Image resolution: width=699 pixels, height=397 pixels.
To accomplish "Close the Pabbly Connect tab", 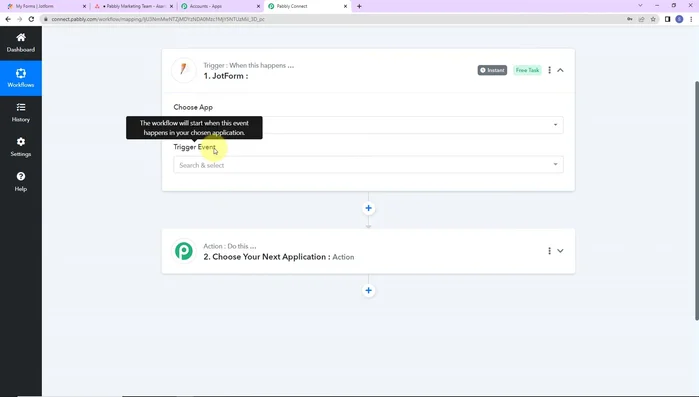I will [x=345, y=6].
